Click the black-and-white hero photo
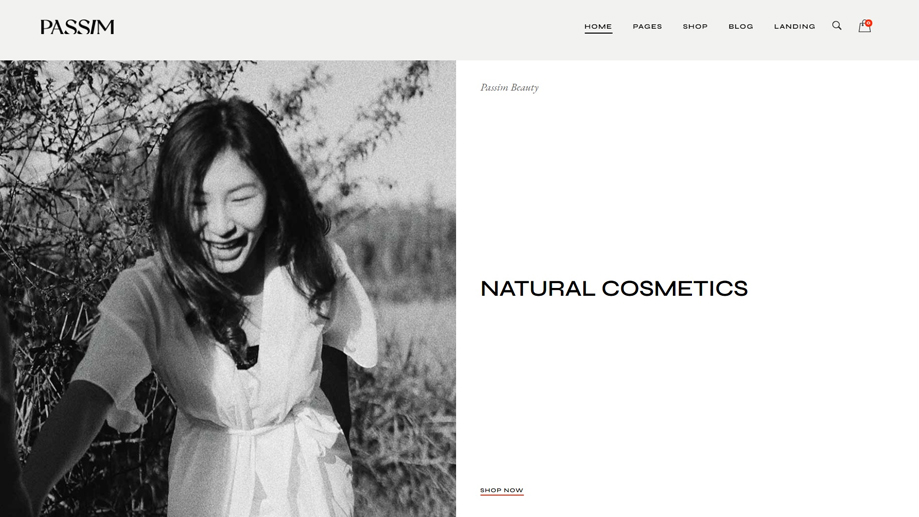Image resolution: width=919 pixels, height=517 pixels. [228, 288]
